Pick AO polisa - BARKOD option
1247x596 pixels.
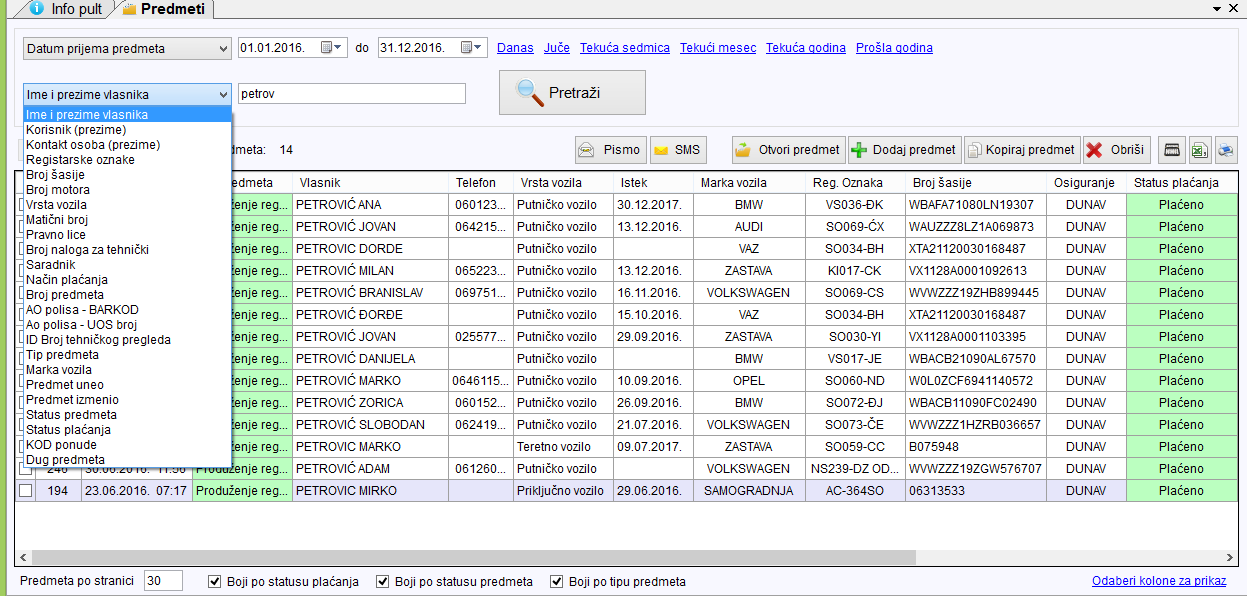coord(127,310)
